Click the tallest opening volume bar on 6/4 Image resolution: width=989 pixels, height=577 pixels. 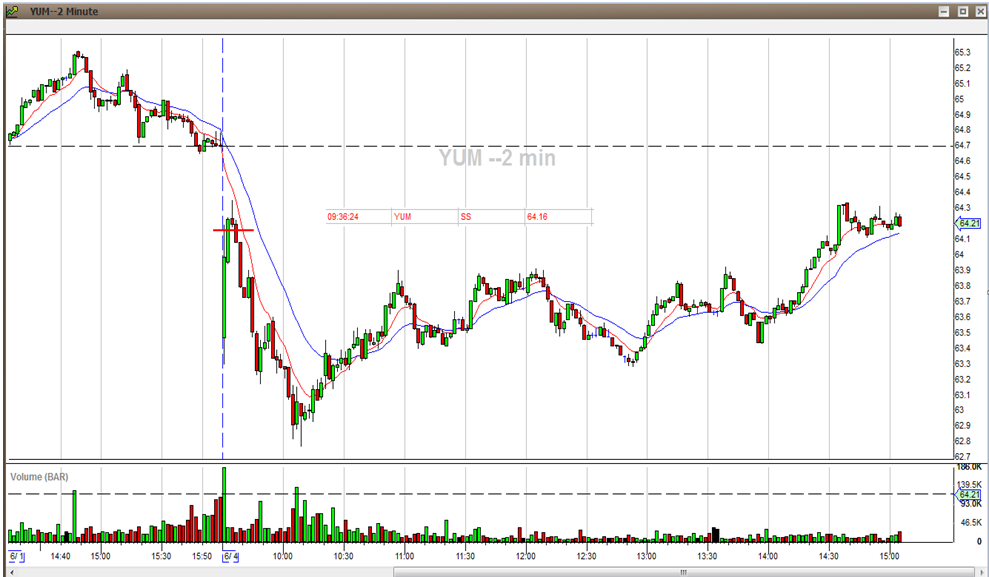point(224,505)
